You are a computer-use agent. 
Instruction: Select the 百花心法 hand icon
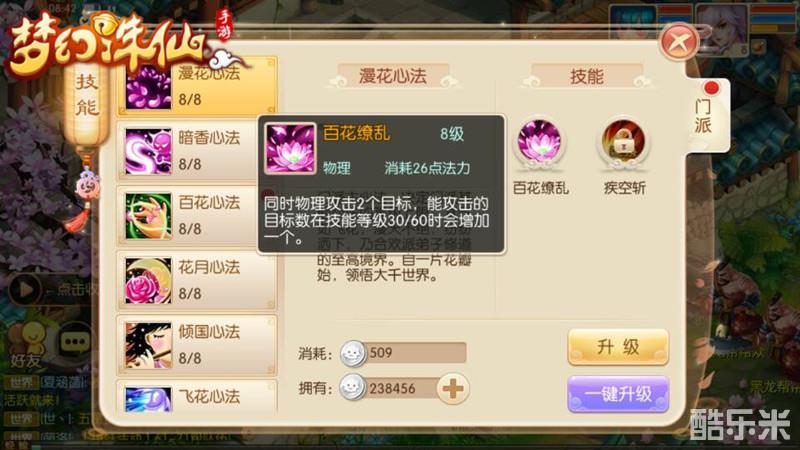(x=148, y=216)
